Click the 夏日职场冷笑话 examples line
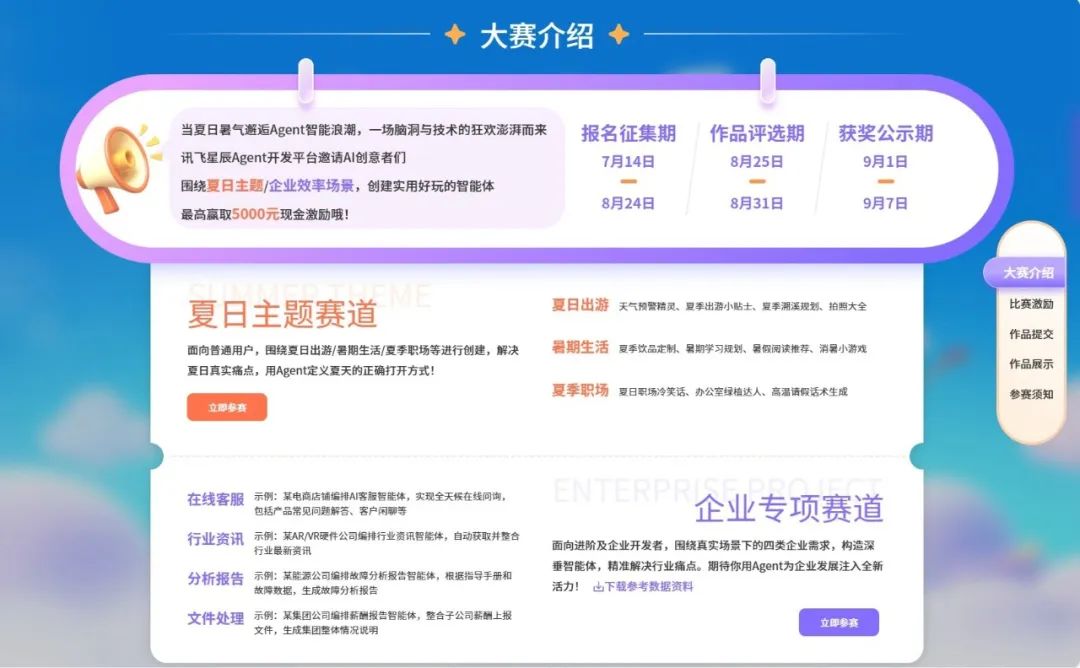 click(733, 392)
